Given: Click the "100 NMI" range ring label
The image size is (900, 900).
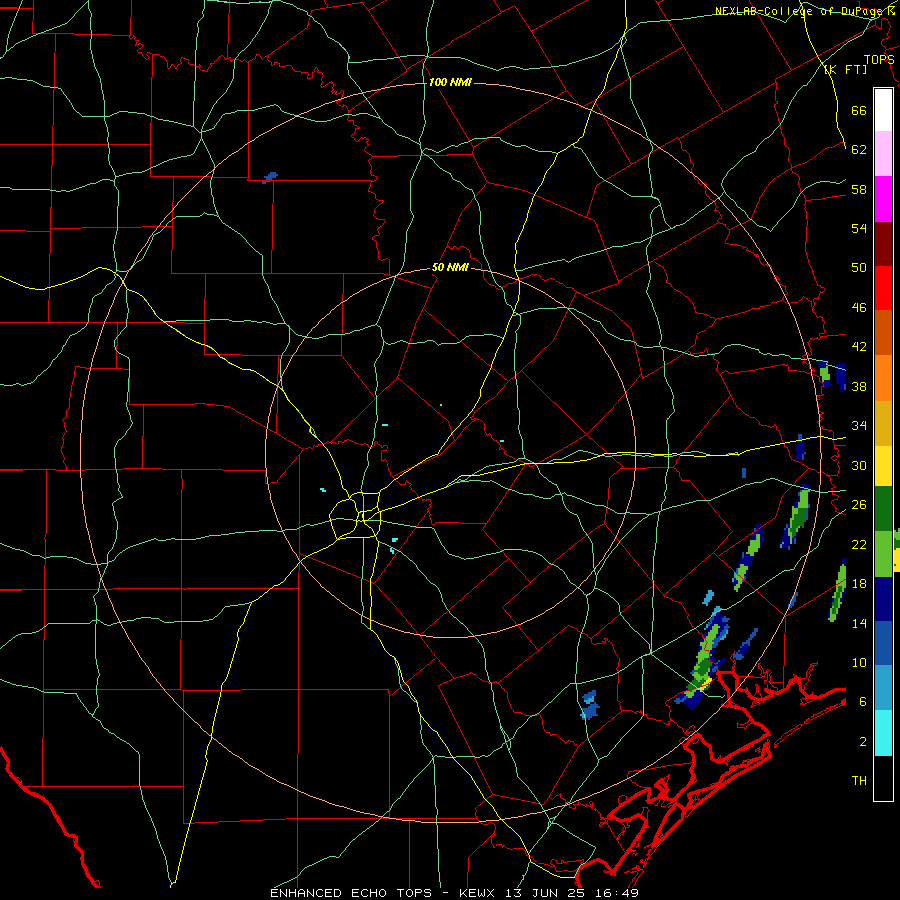Looking at the screenshot, I should 450,82.
